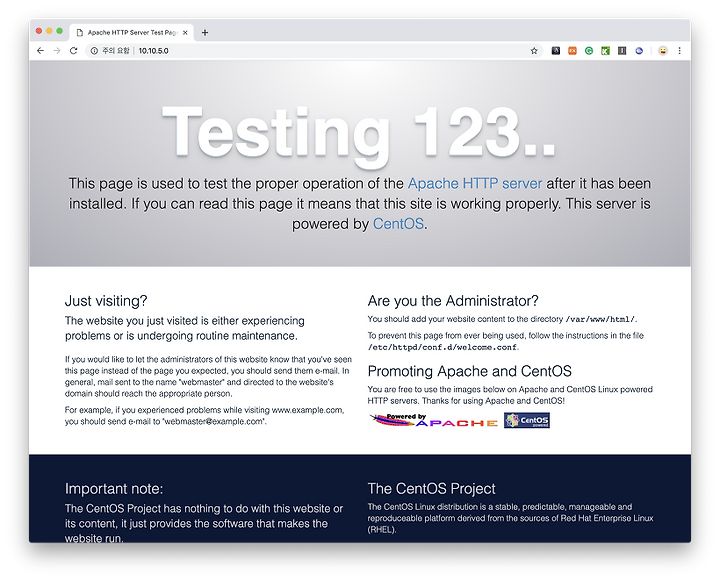720x581 pixels.
Task: Open the orange extension icon
Action: point(572,51)
